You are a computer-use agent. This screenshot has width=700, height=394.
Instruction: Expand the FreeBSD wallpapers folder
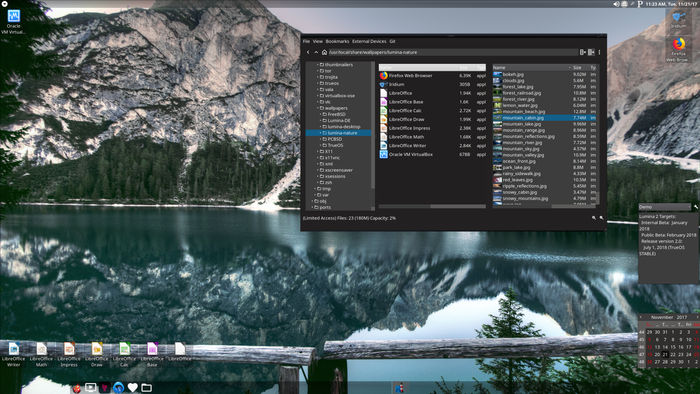pyautogui.click(x=320, y=114)
